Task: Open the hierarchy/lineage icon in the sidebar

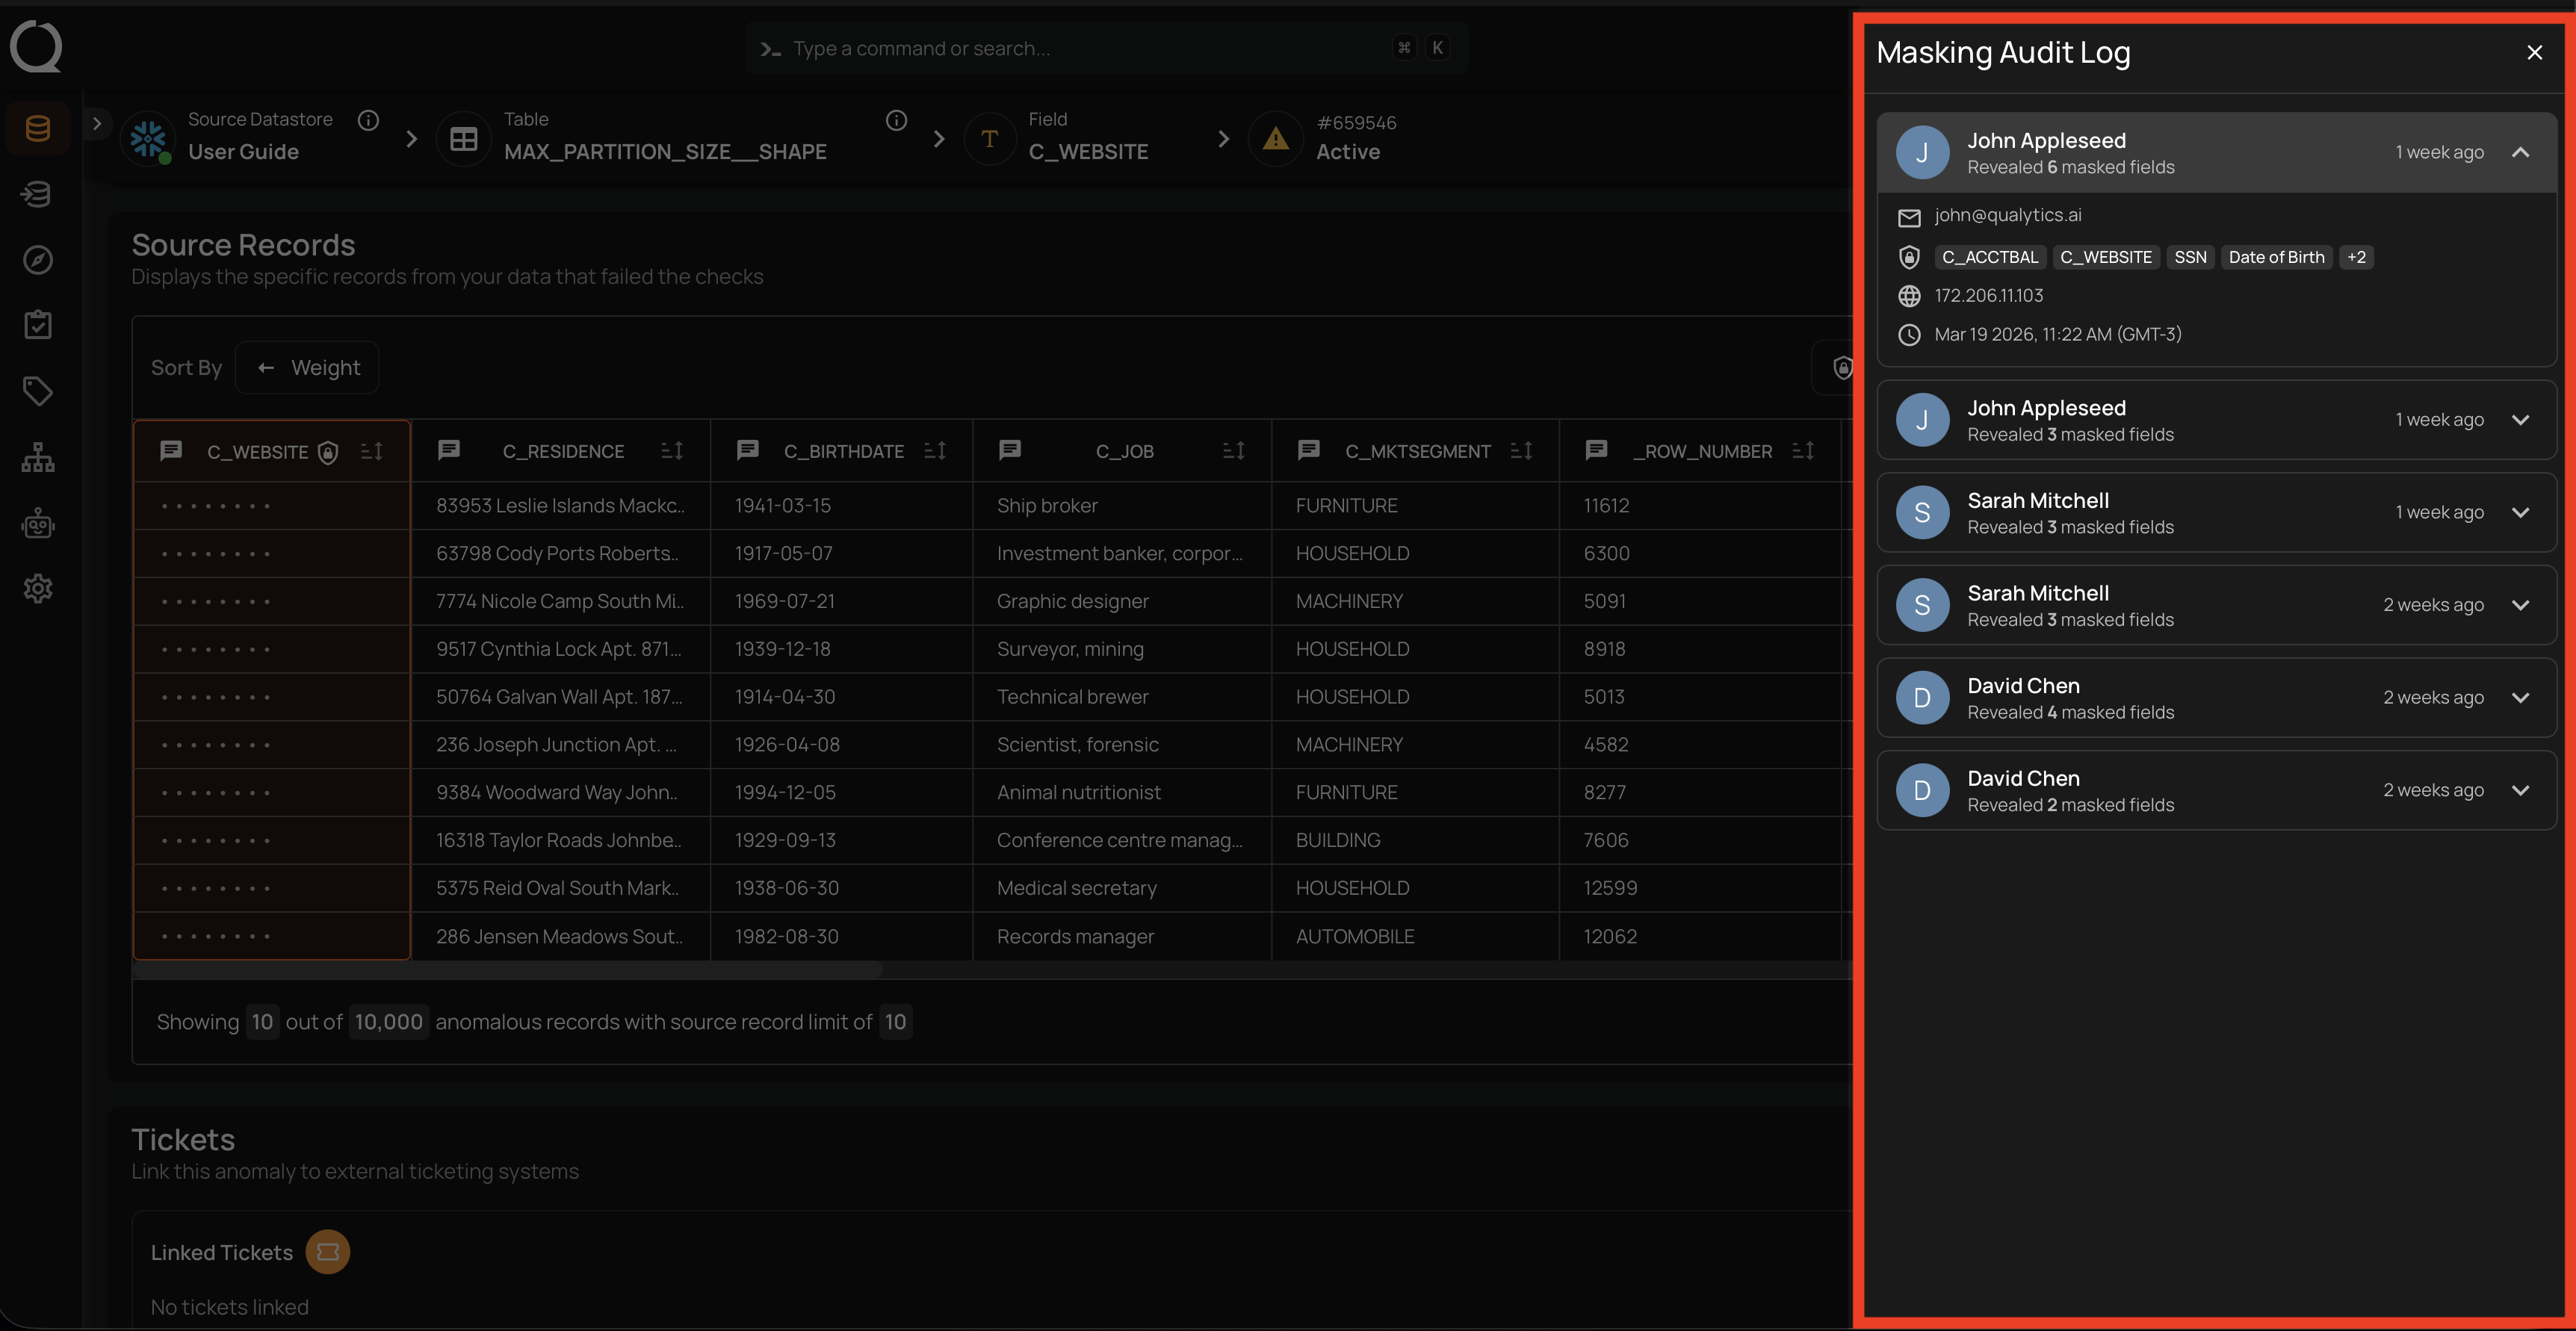Action: (37, 457)
